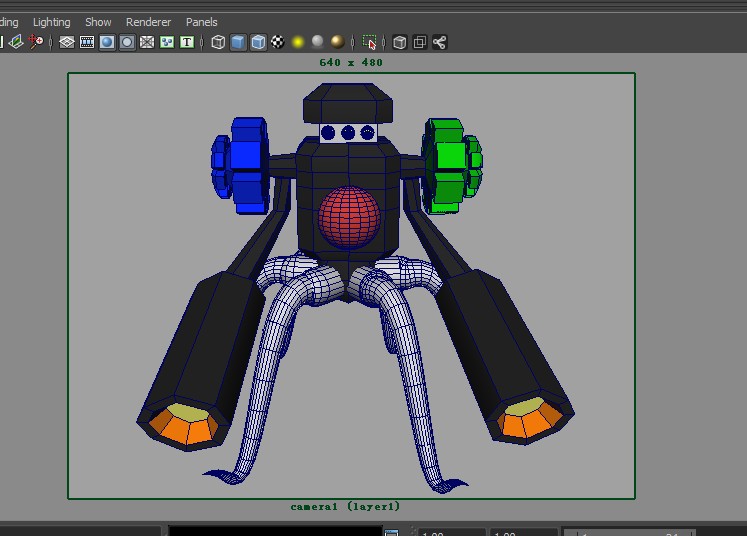Toggle the Safe Title icon

pyautogui.click(x=187, y=42)
